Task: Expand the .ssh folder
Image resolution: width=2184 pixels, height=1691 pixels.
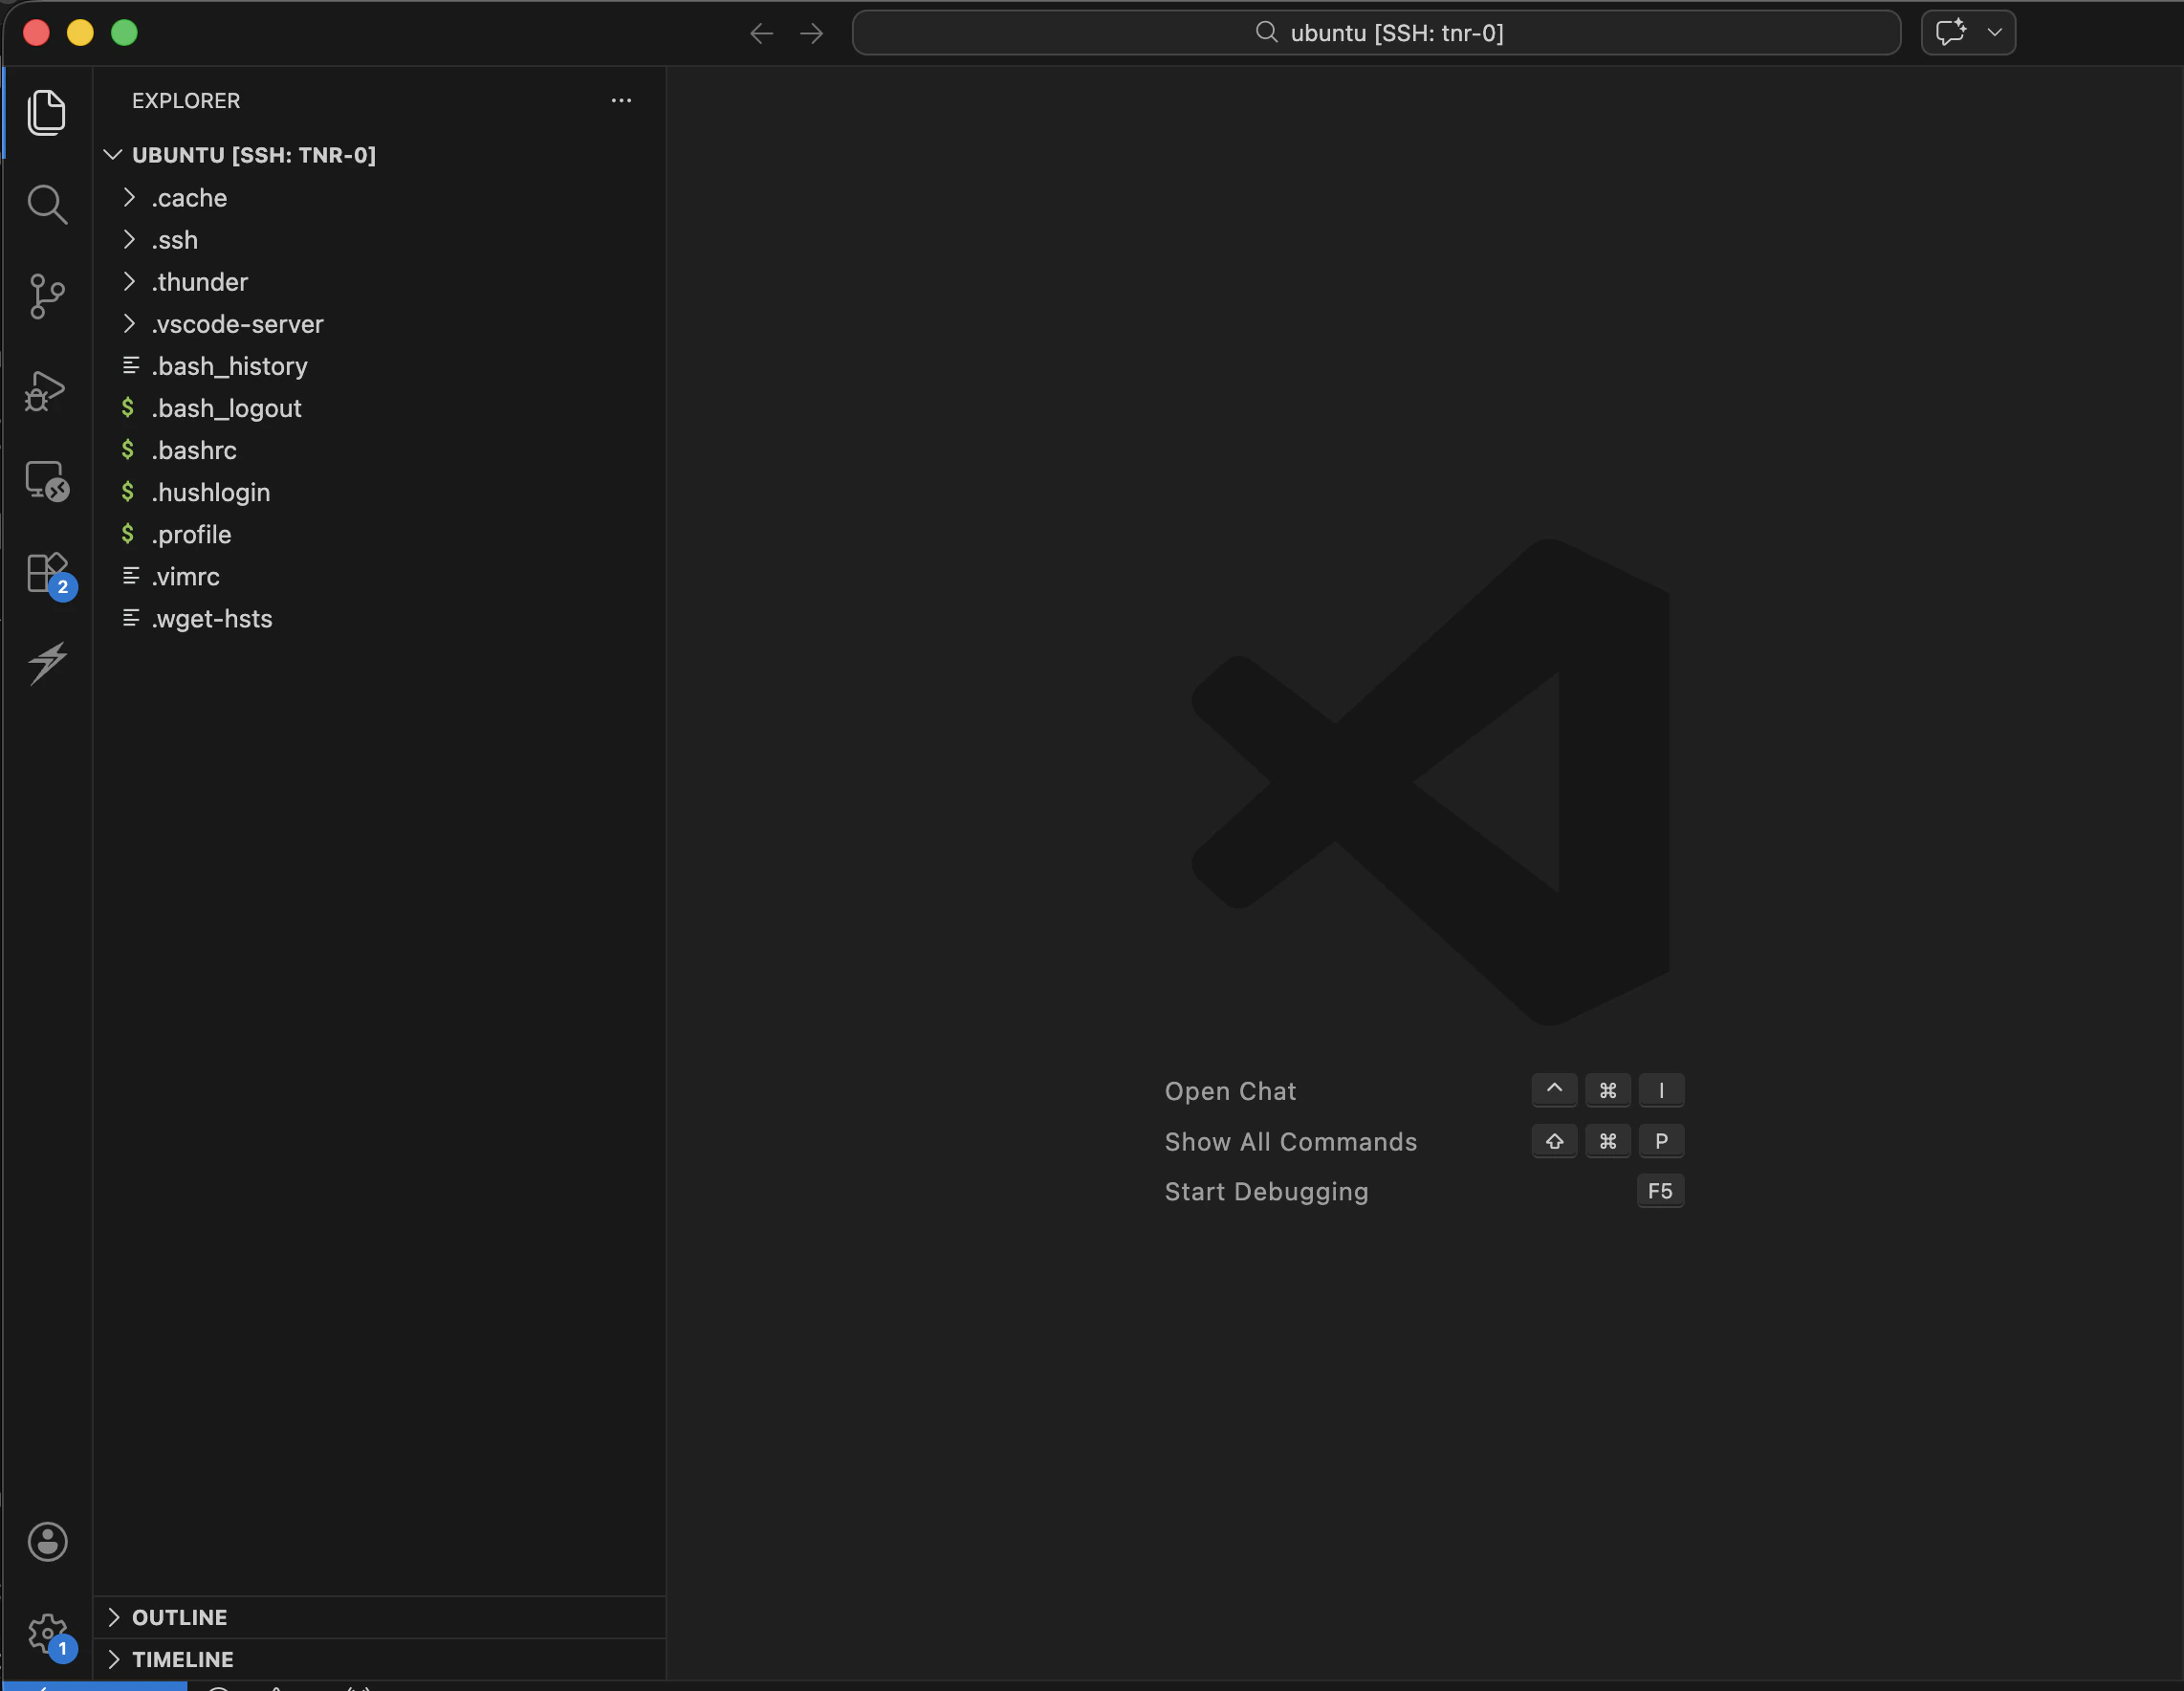Action: [x=380, y=240]
